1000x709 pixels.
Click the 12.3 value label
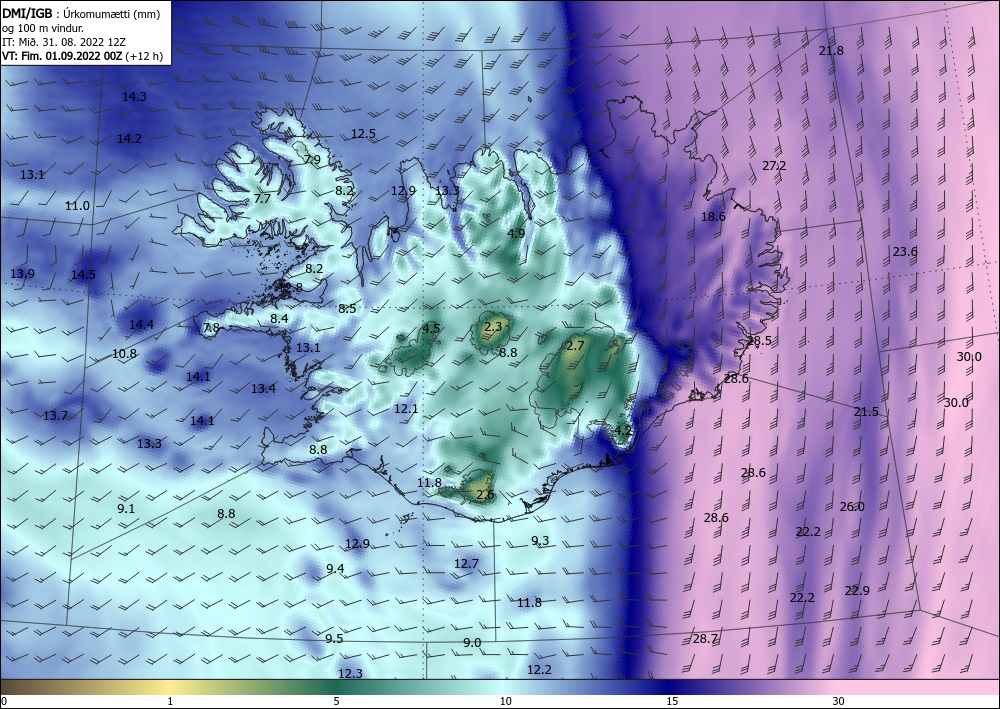350,673
